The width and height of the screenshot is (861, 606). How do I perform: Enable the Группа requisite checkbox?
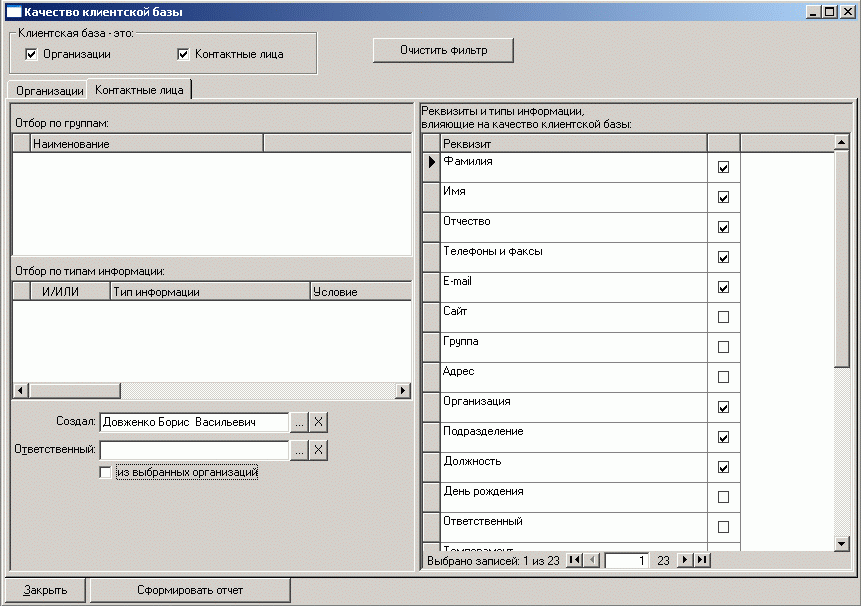pyautogui.click(x=723, y=347)
